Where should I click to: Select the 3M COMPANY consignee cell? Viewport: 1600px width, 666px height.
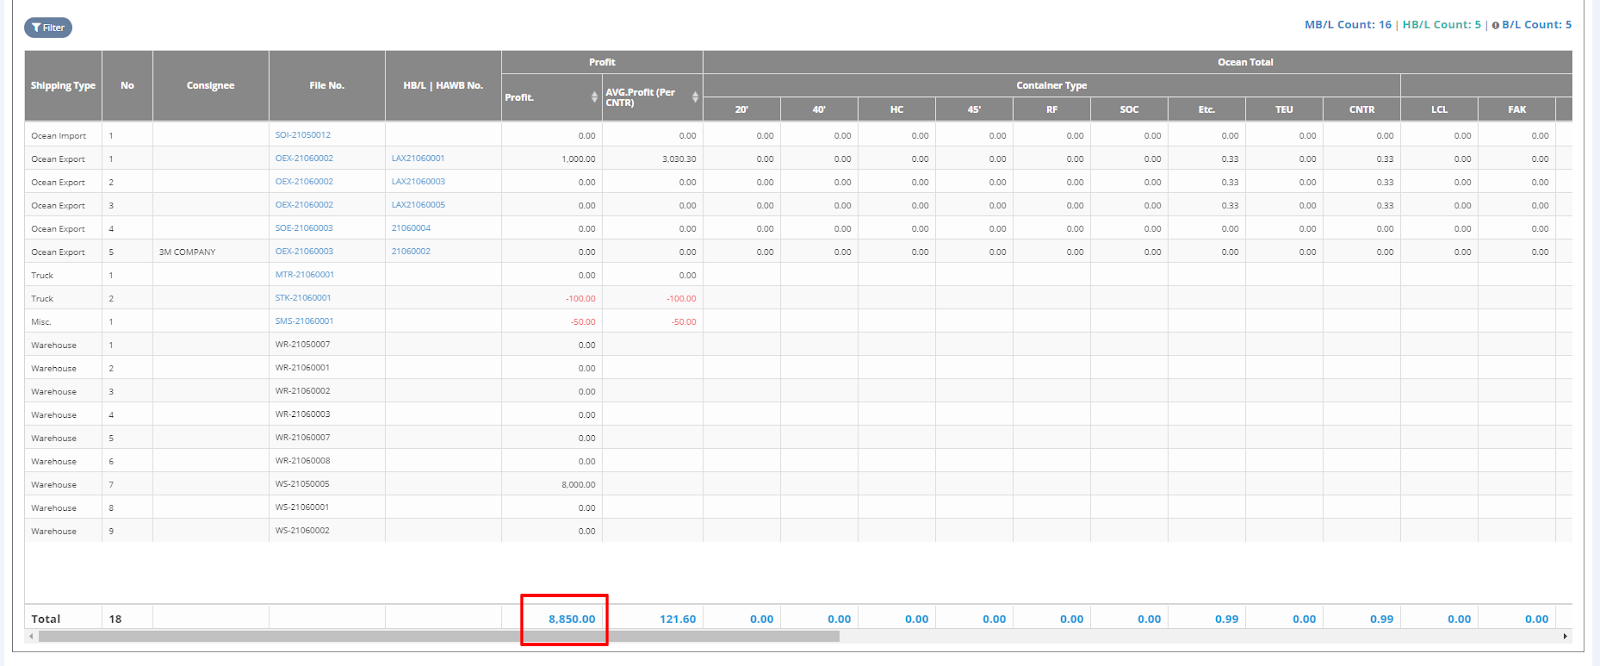[187, 252]
